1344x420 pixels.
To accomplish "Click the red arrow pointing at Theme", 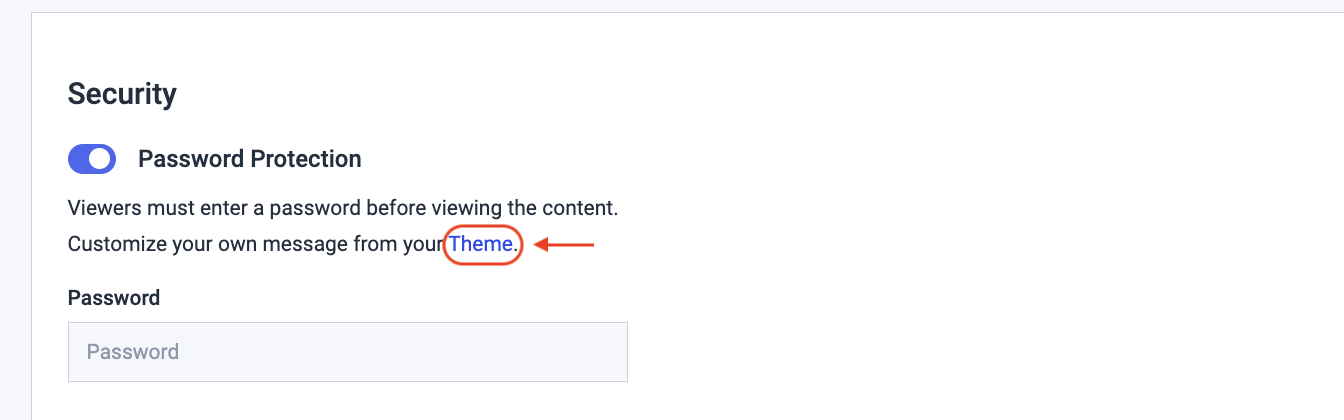I will (x=566, y=243).
